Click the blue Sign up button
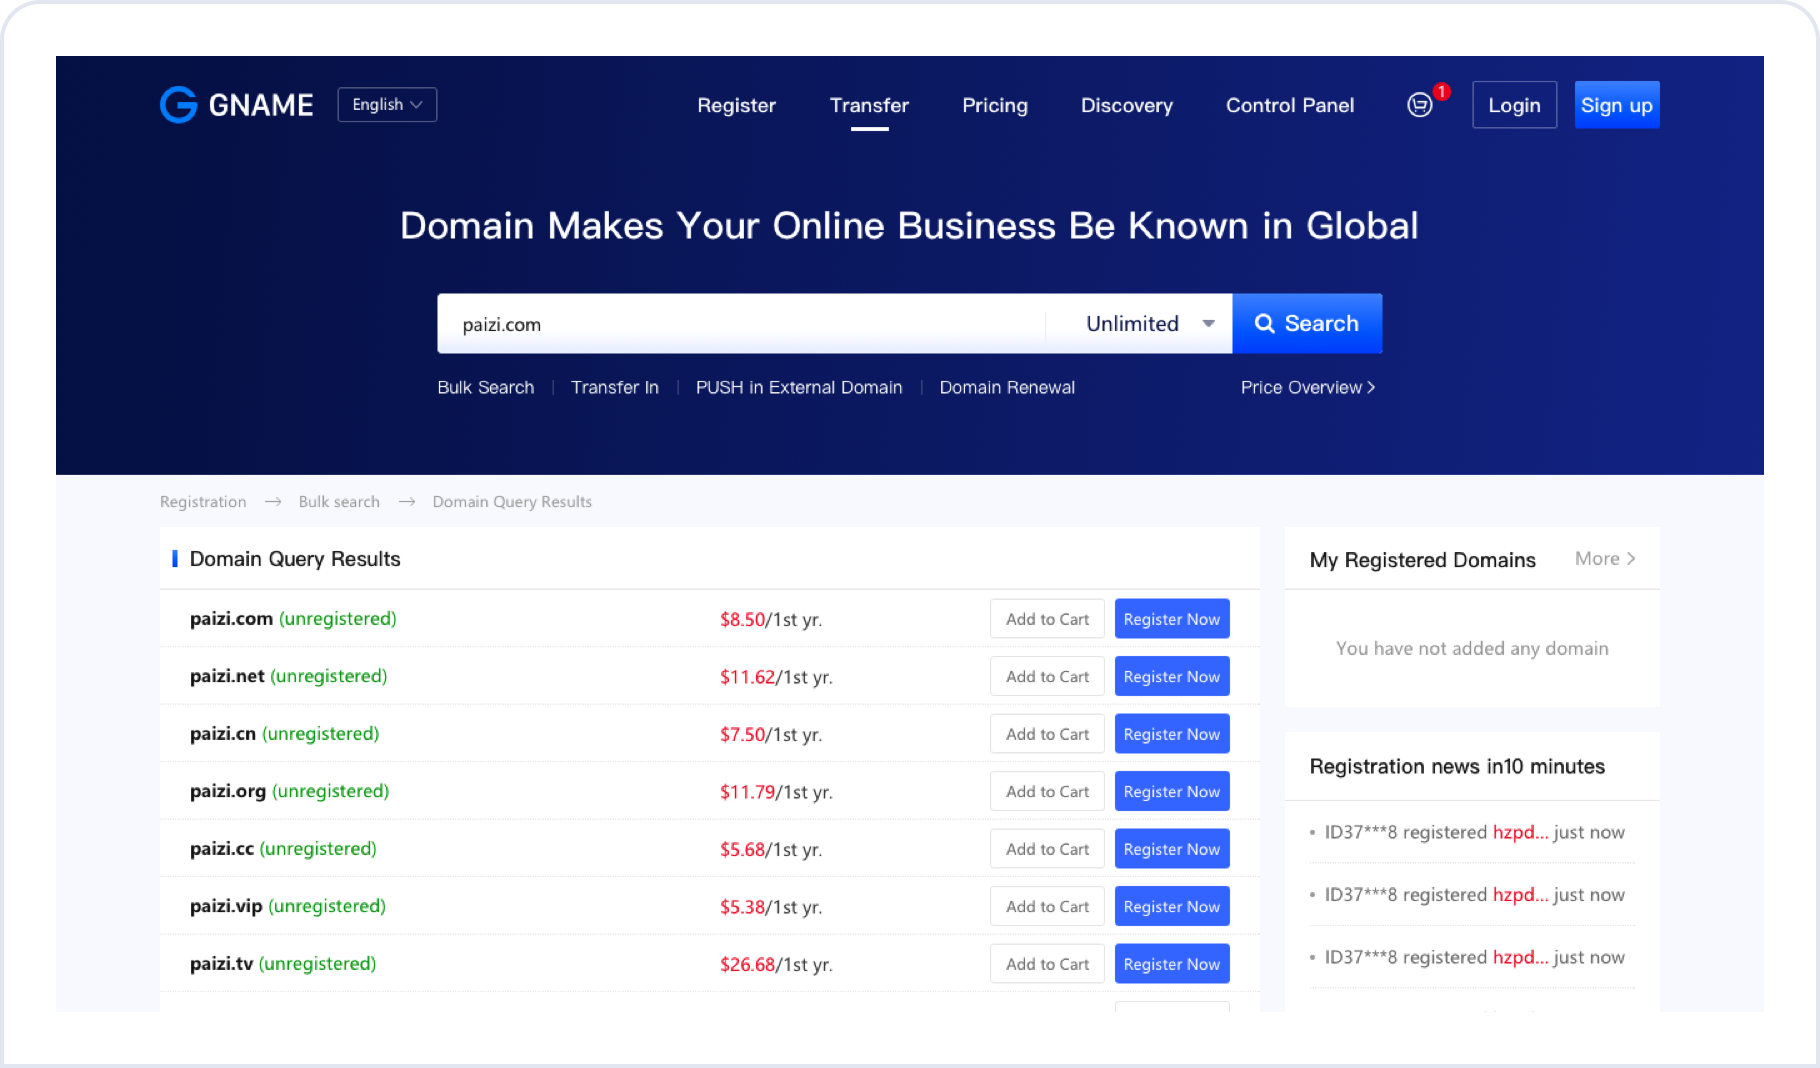 [x=1616, y=105]
